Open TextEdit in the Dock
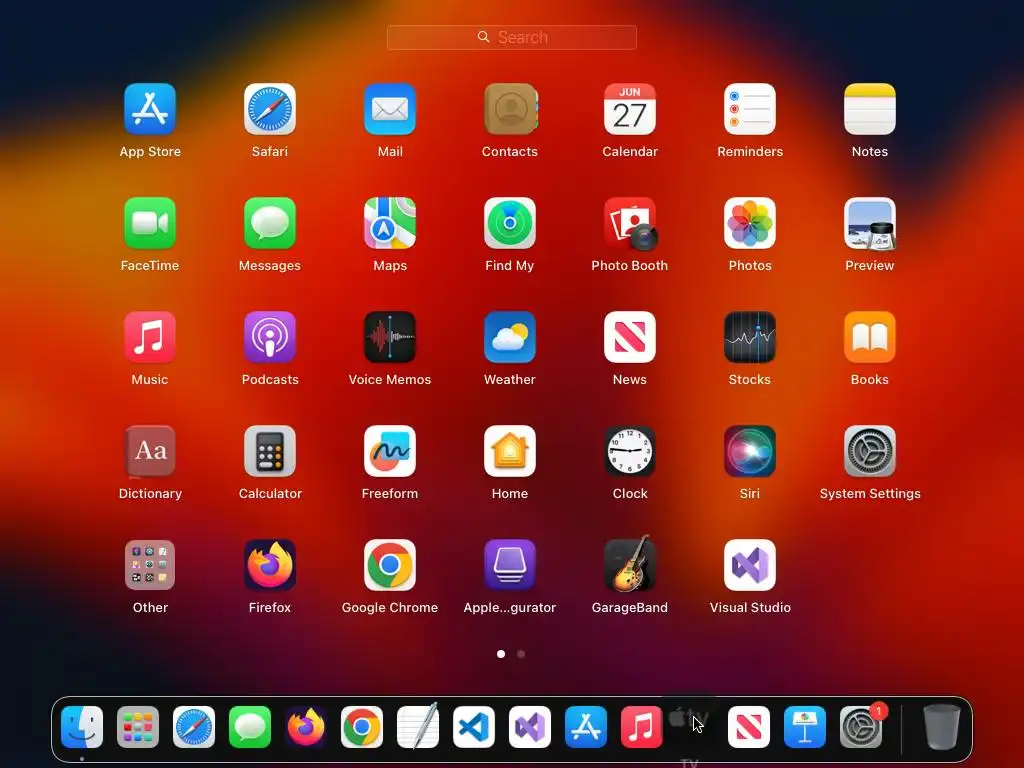Image resolution: width=1024 pixels, height=768 pixels. pos(418,726)
